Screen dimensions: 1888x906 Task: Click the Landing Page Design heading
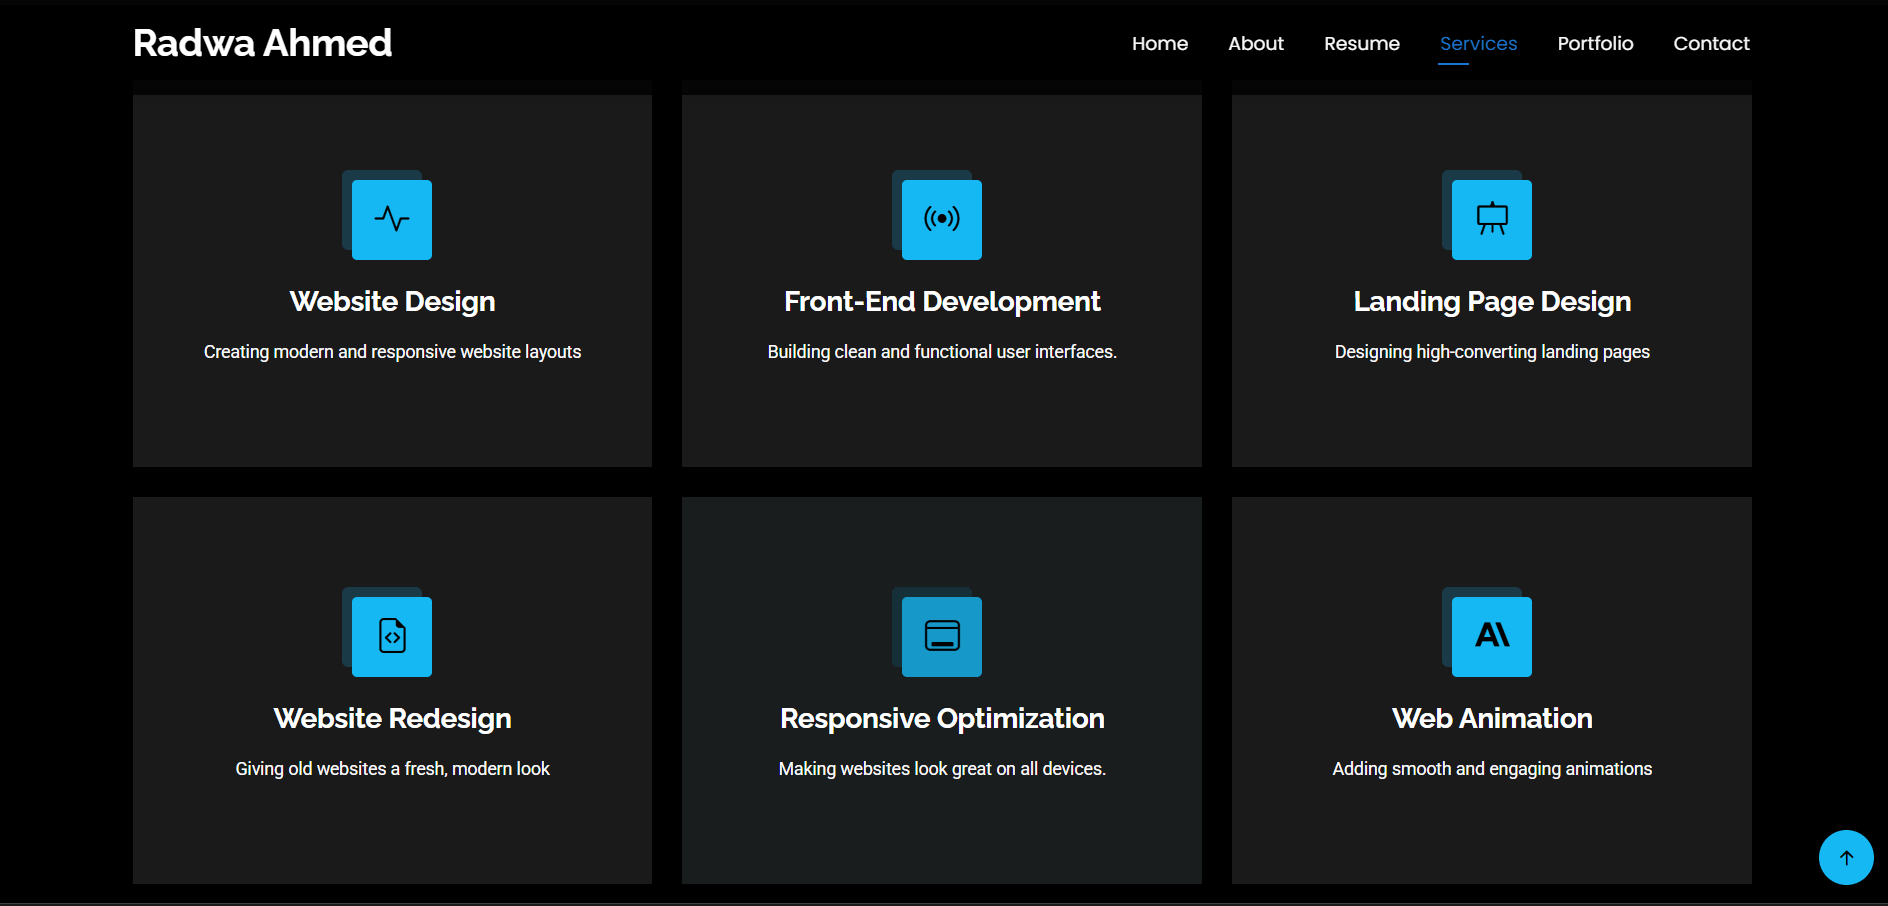tap(1491, 301)
